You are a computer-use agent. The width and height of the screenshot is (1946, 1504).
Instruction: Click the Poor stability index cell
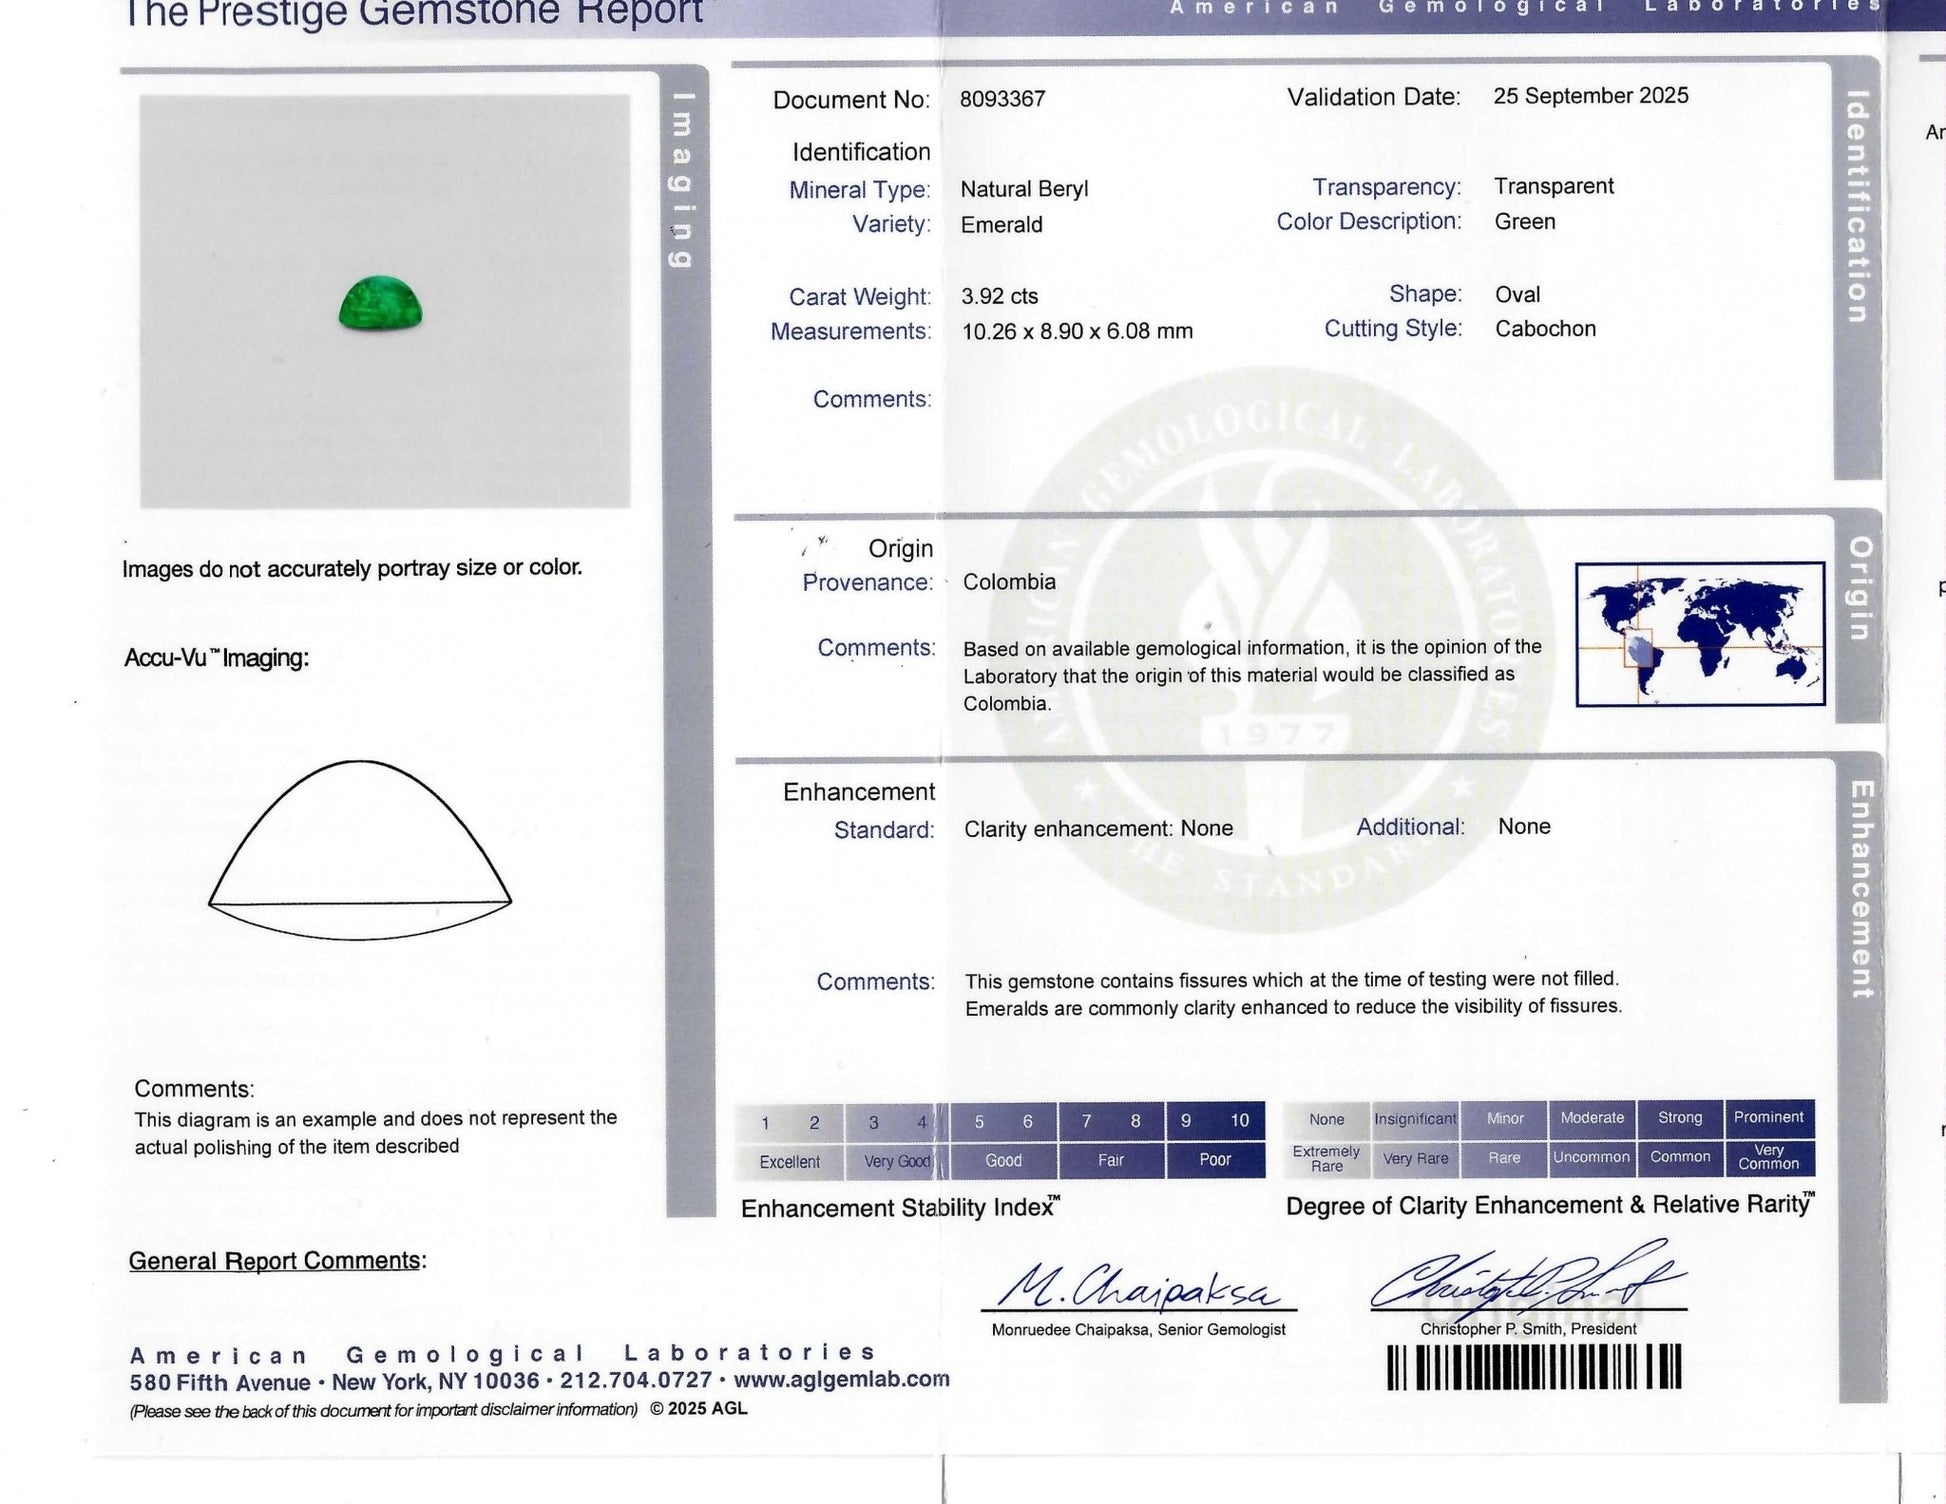(1215, 1160)
